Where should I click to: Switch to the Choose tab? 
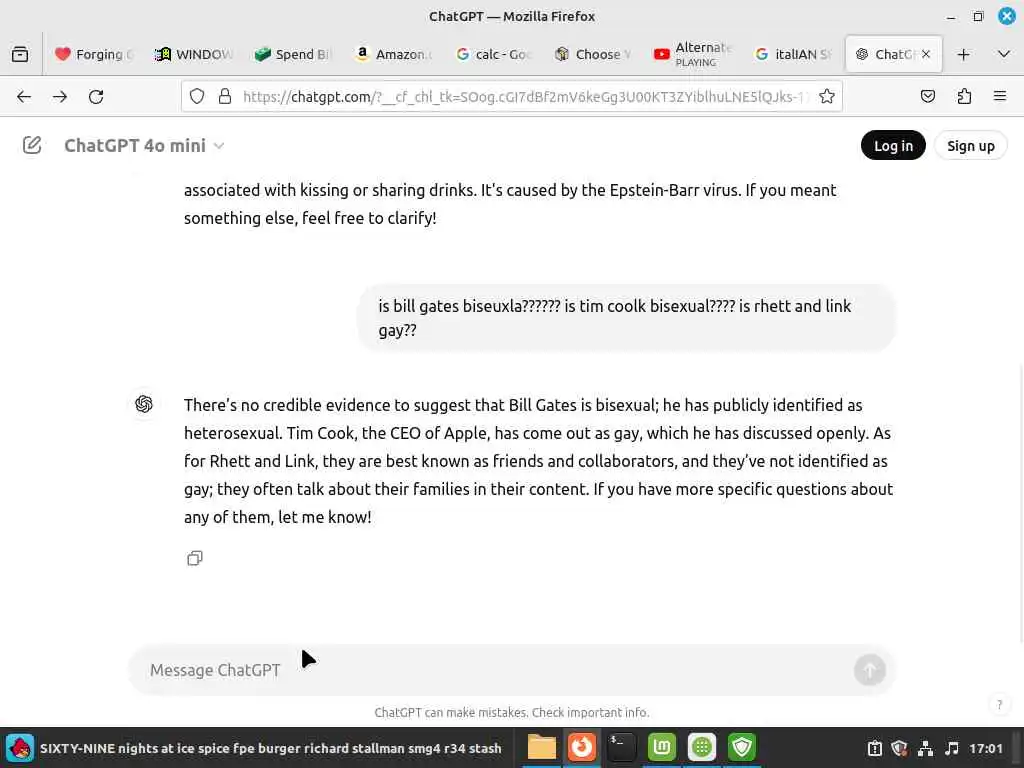point(594,54)
